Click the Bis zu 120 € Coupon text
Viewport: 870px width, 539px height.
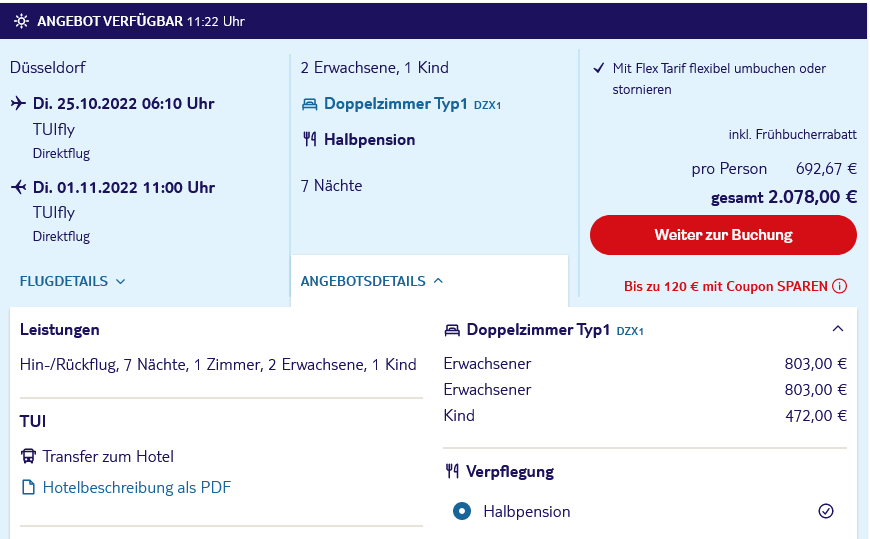726,286
